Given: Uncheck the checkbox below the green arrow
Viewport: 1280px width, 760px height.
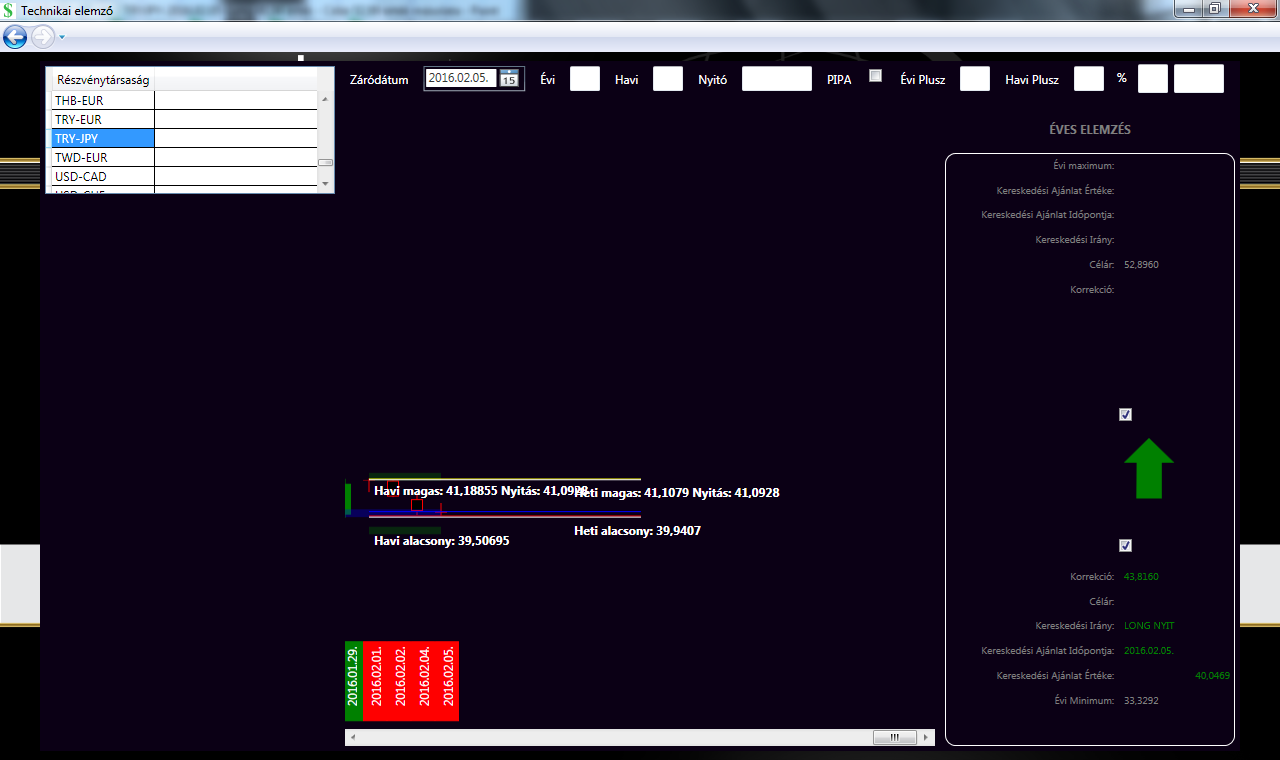Looking at the screenshot, I should (1125, 546).
